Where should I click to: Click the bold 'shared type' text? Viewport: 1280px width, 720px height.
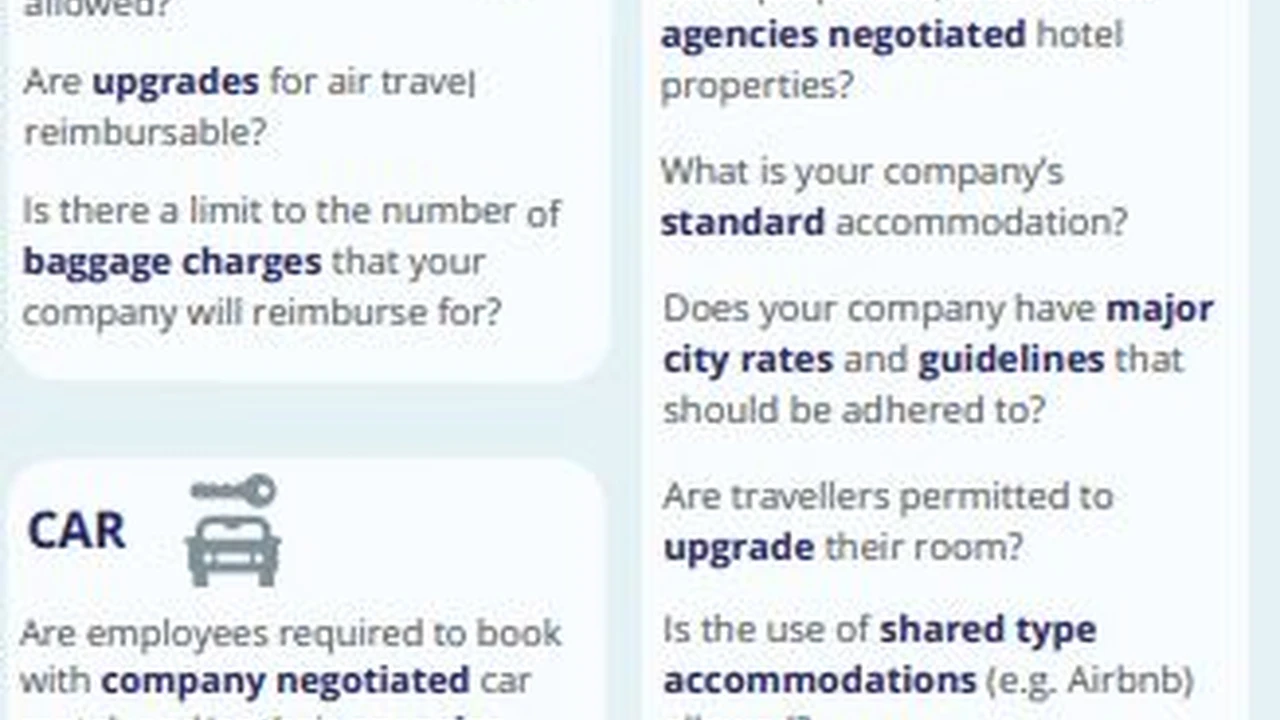(987, 629)
